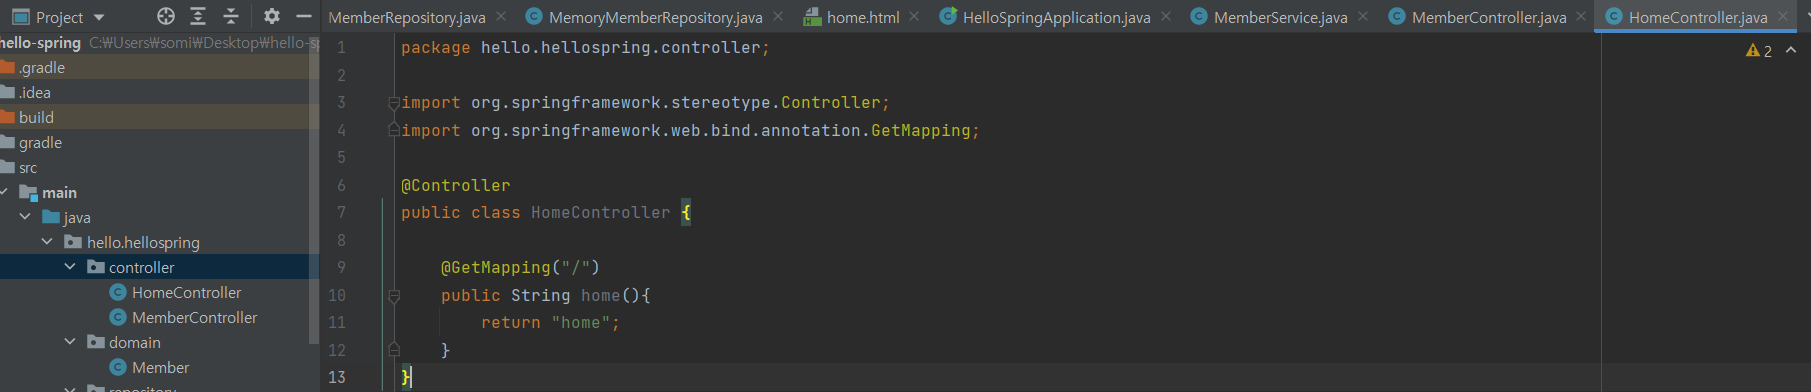This screenshot has height=392, width=1811.
Task: Close the MemberService.java tab
Action: 1363,17
